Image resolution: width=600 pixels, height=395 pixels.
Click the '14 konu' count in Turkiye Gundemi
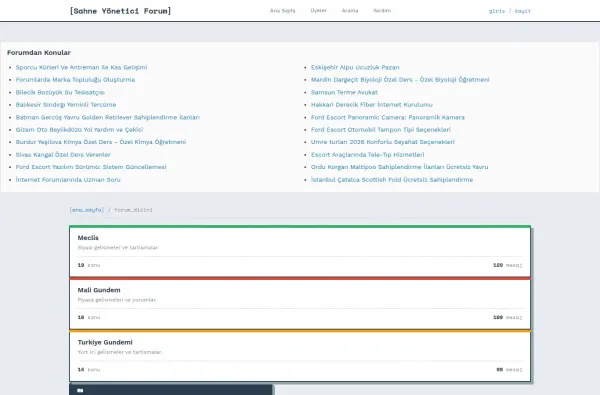(89, 370)
